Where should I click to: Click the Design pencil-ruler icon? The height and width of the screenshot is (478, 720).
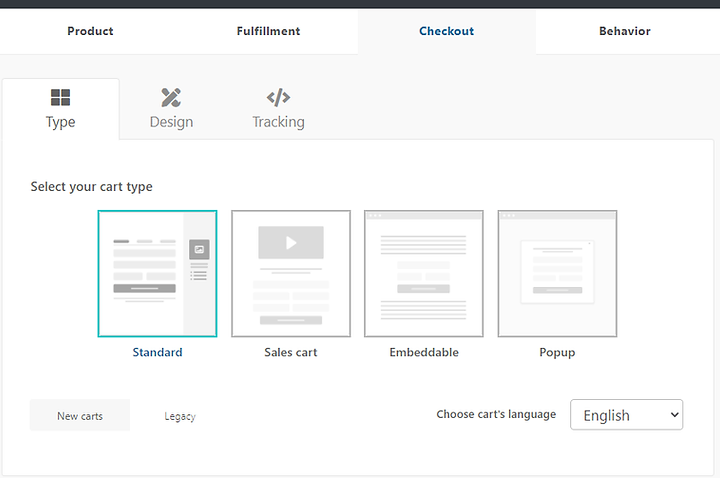click(x=171, y=97)
